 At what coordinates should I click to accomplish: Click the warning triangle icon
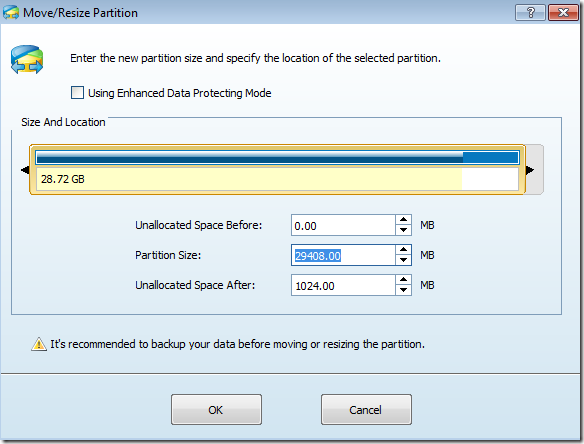click(x=39, y=344)
